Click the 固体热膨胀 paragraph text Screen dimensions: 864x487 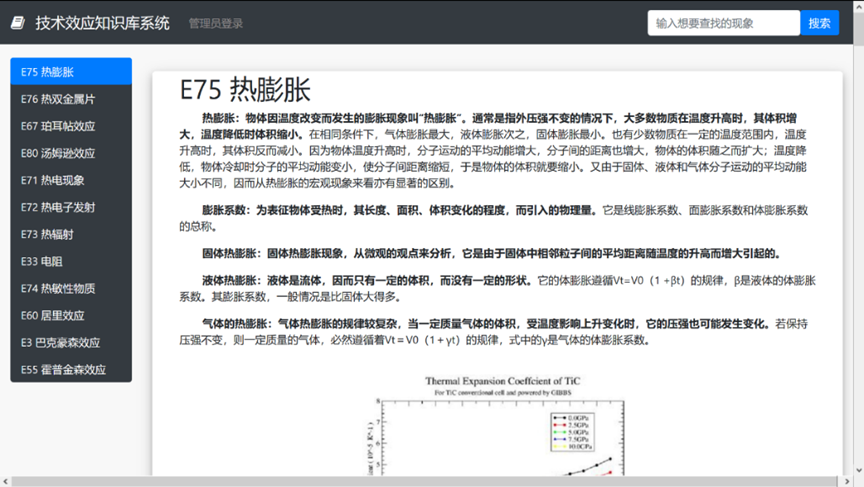pos(492,253)
